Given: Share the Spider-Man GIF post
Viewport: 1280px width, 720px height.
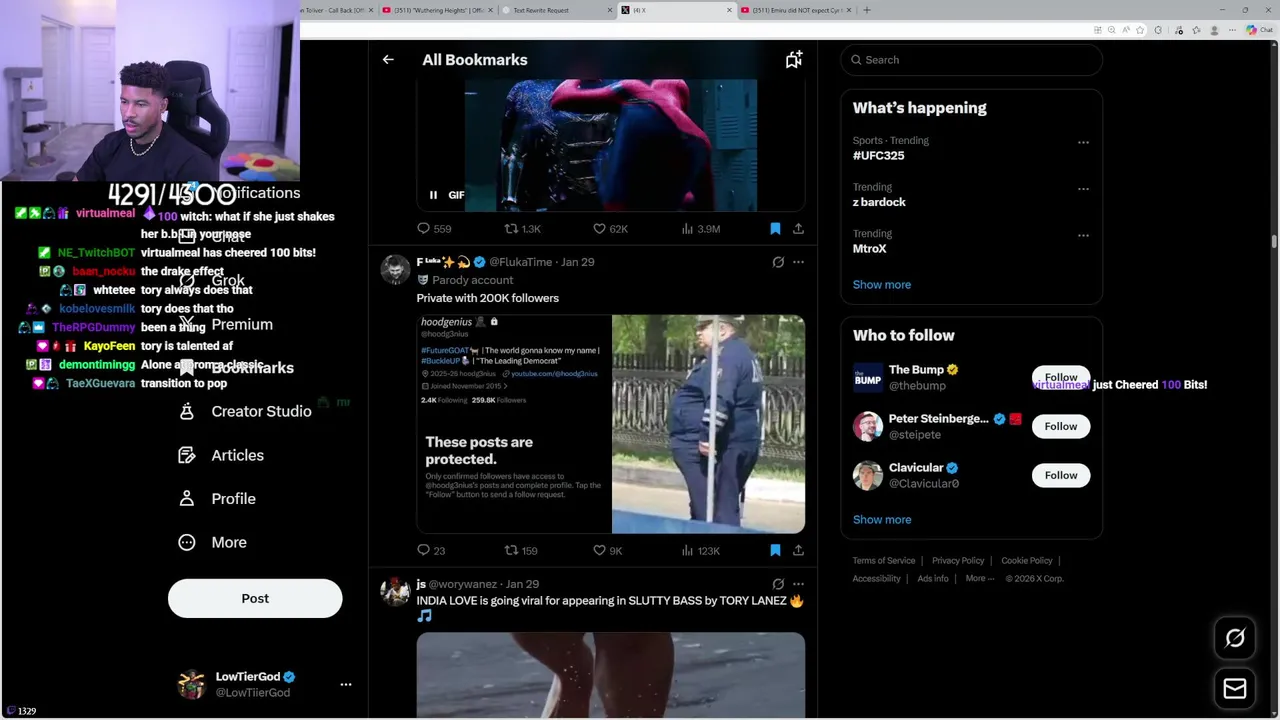Looking at the screenshot, I should [x=798, y=229].
